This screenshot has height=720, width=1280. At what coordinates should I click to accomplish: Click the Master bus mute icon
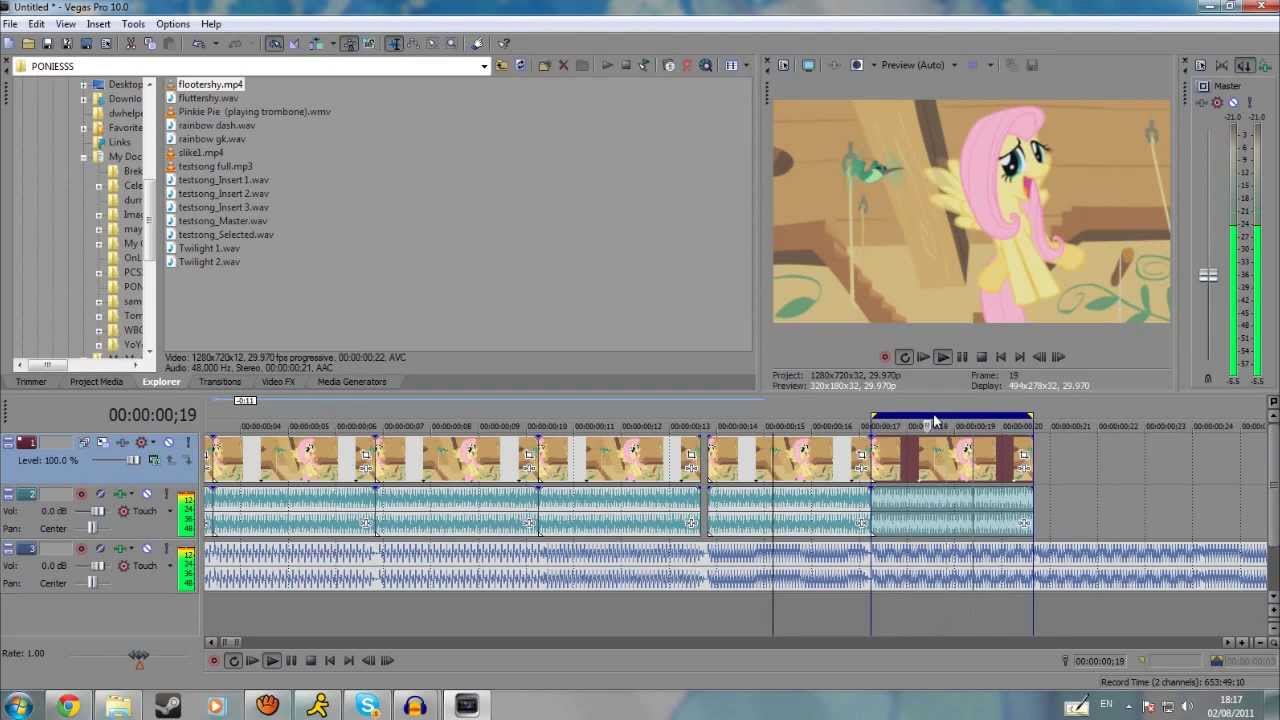click(x=1232, y=102)
